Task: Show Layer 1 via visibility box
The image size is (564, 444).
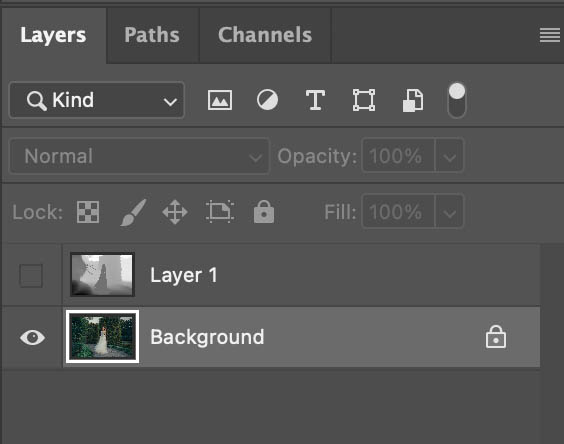Action: (x=31, y=275)
